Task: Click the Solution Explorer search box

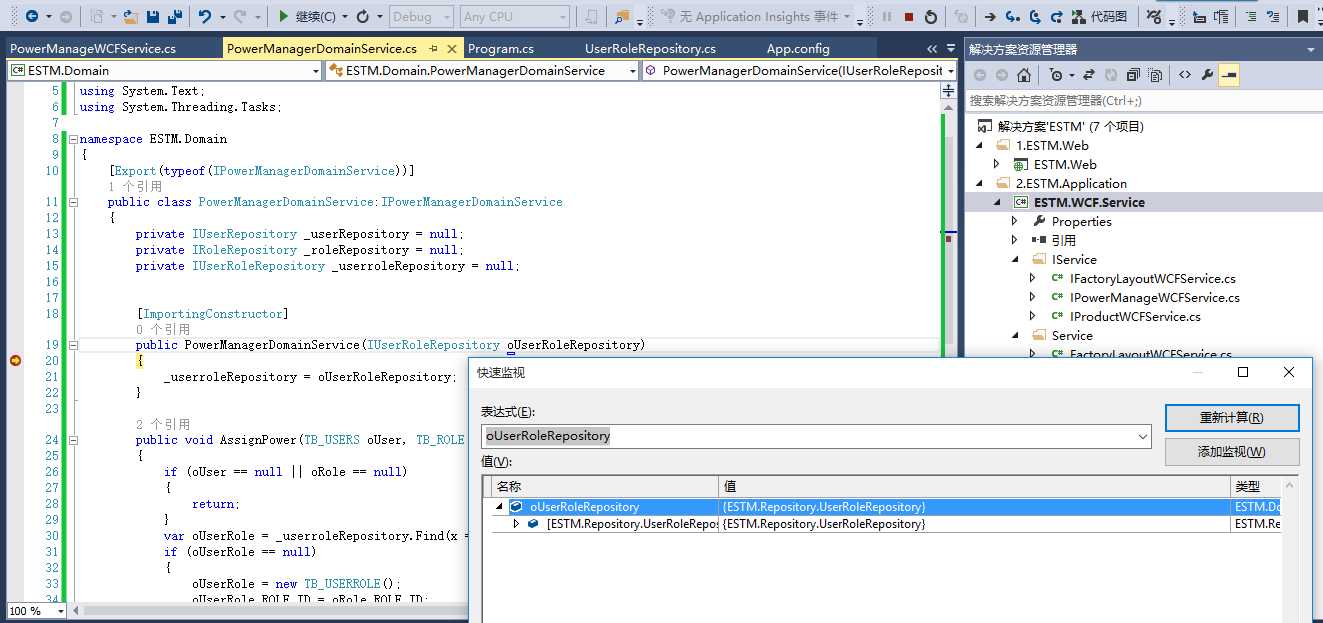Action: tap(1140, 100)
